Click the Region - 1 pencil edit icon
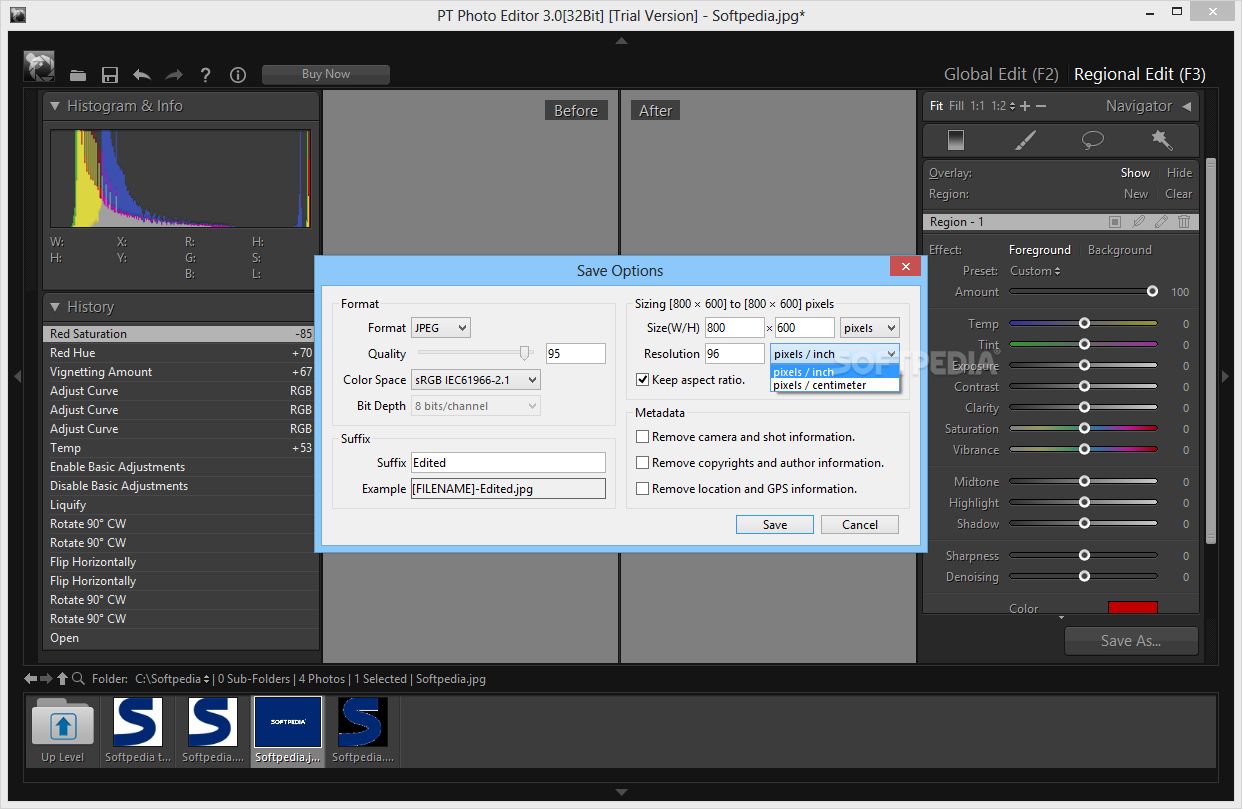1242x809 pixels. (x=1161, y=222)
